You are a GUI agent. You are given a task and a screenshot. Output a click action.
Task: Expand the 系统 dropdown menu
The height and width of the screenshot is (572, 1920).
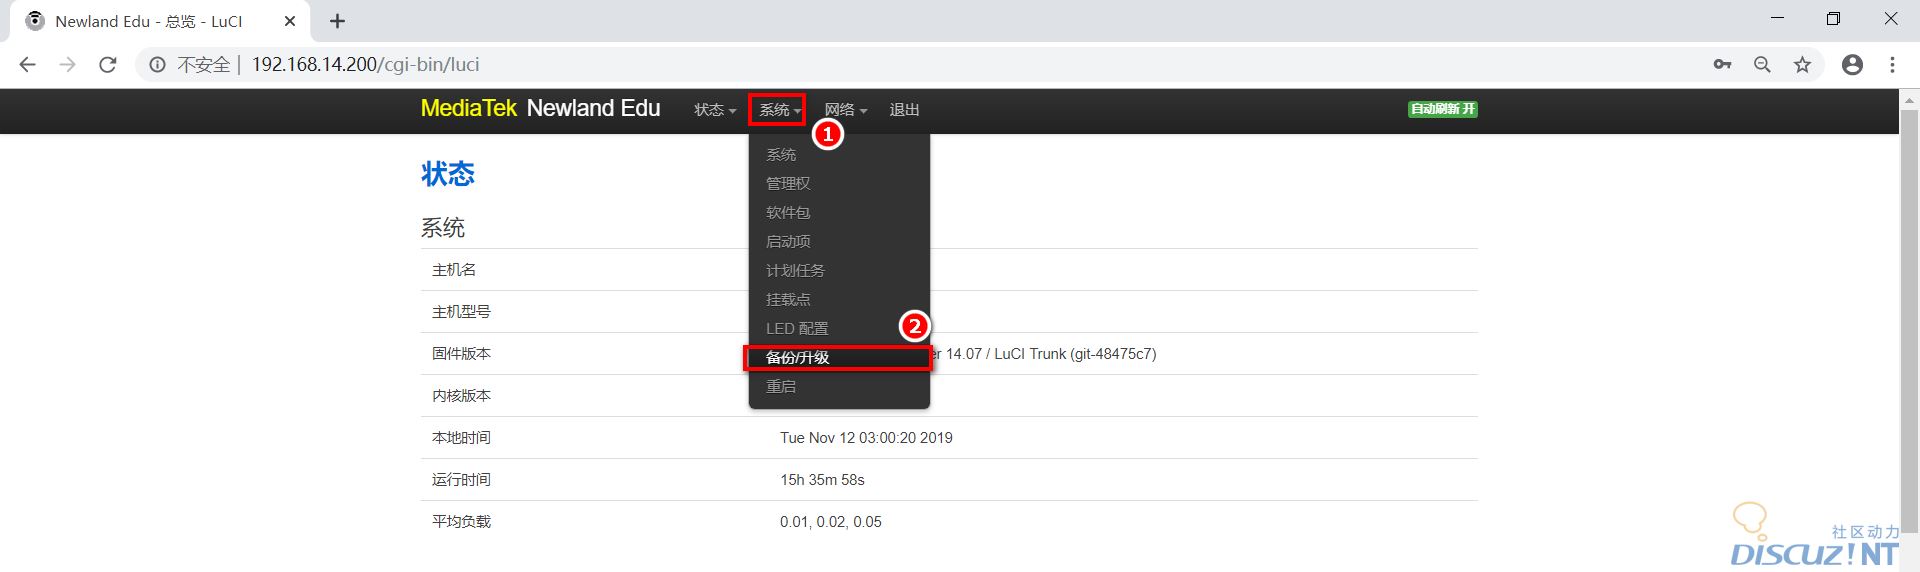point(778,110)
